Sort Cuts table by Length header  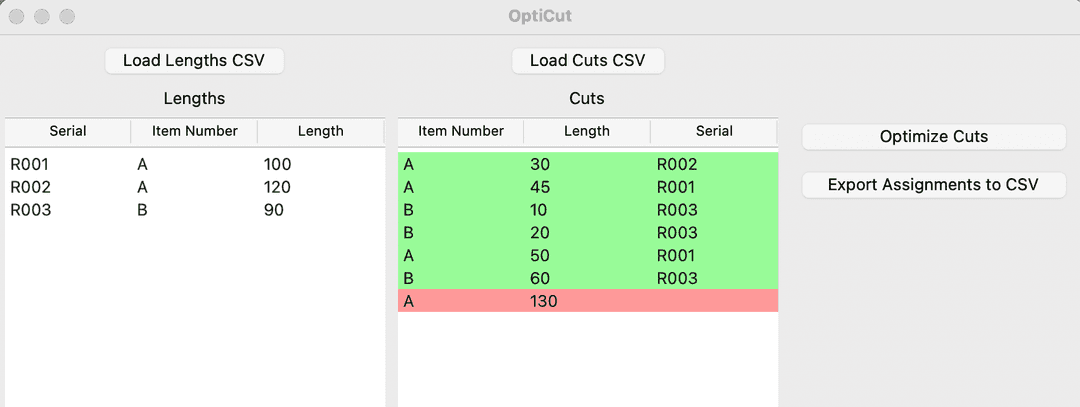click(587, 131)
